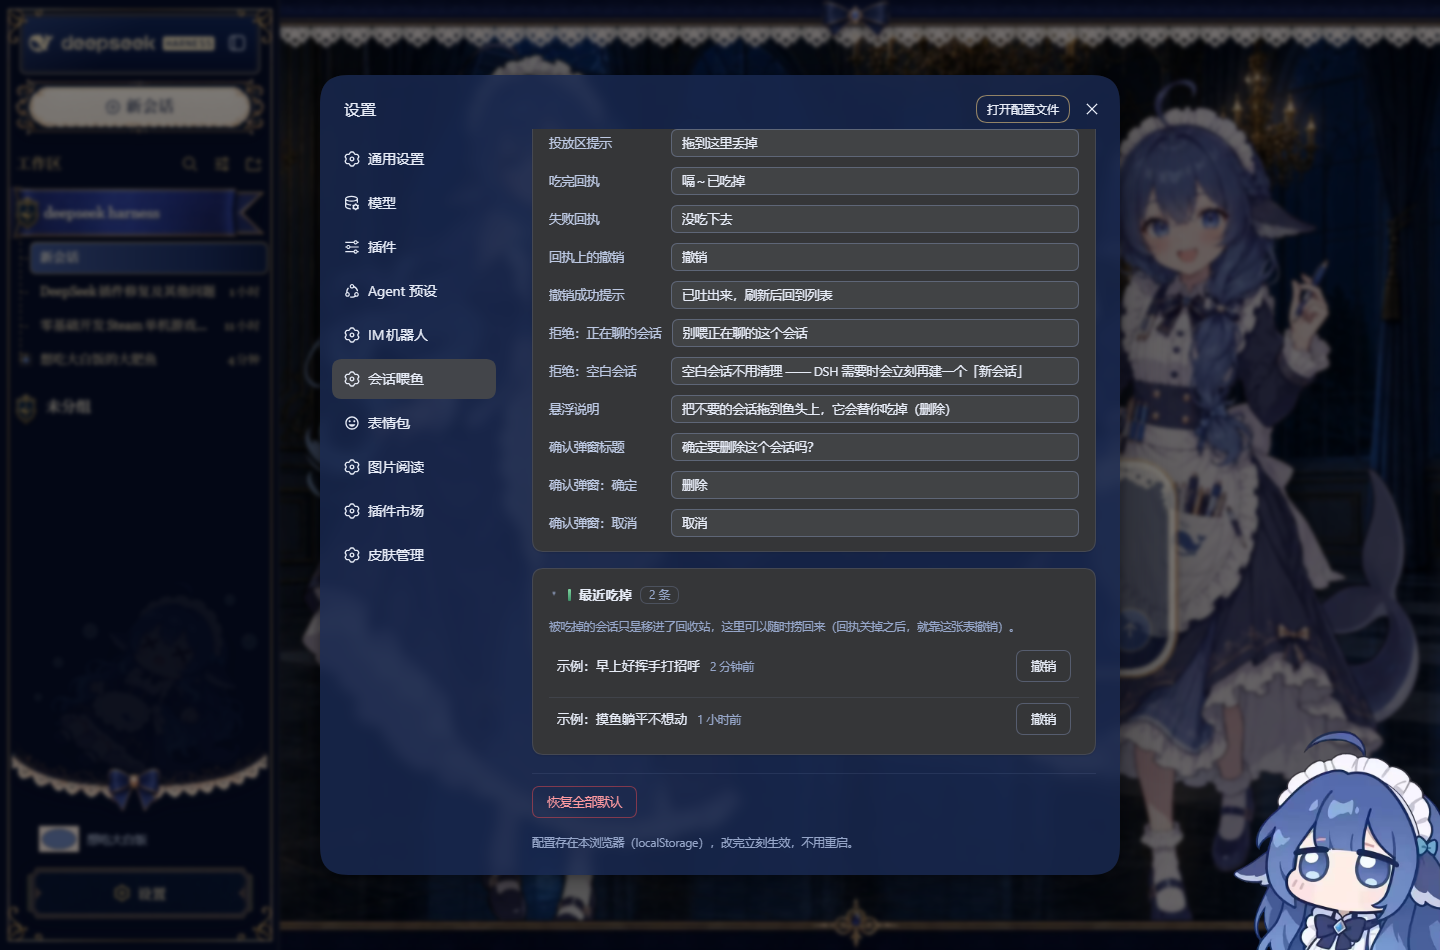
Task: Click the 示例：摸鱼躺平不想动 entry text
Action: pos(622,719)
